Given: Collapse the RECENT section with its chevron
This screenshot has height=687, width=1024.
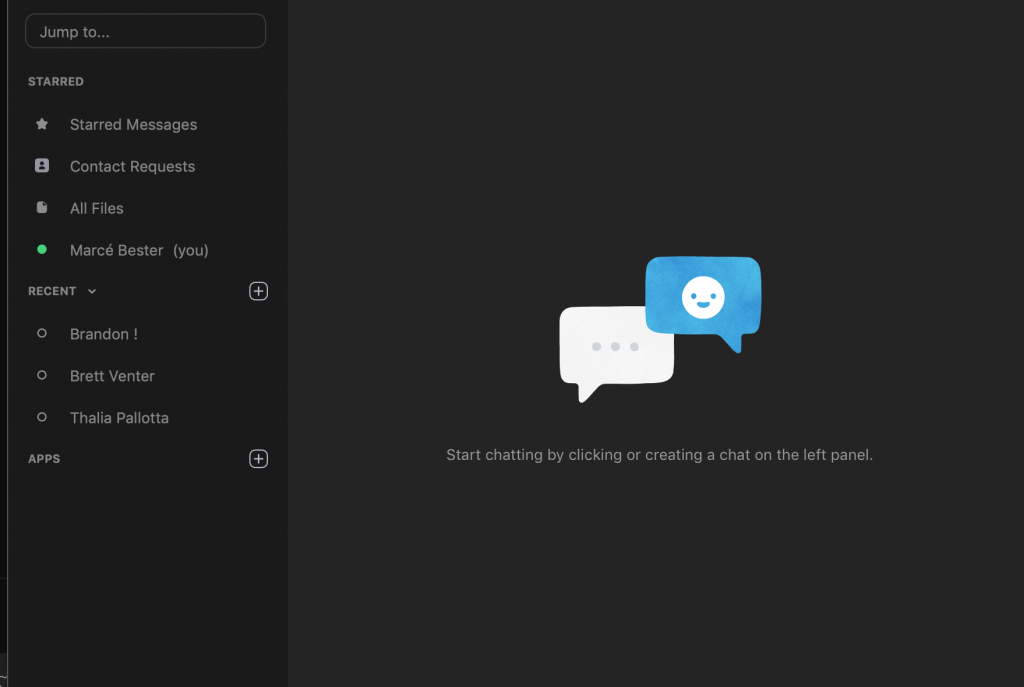Looking at the screenshot, I should 92,292.
